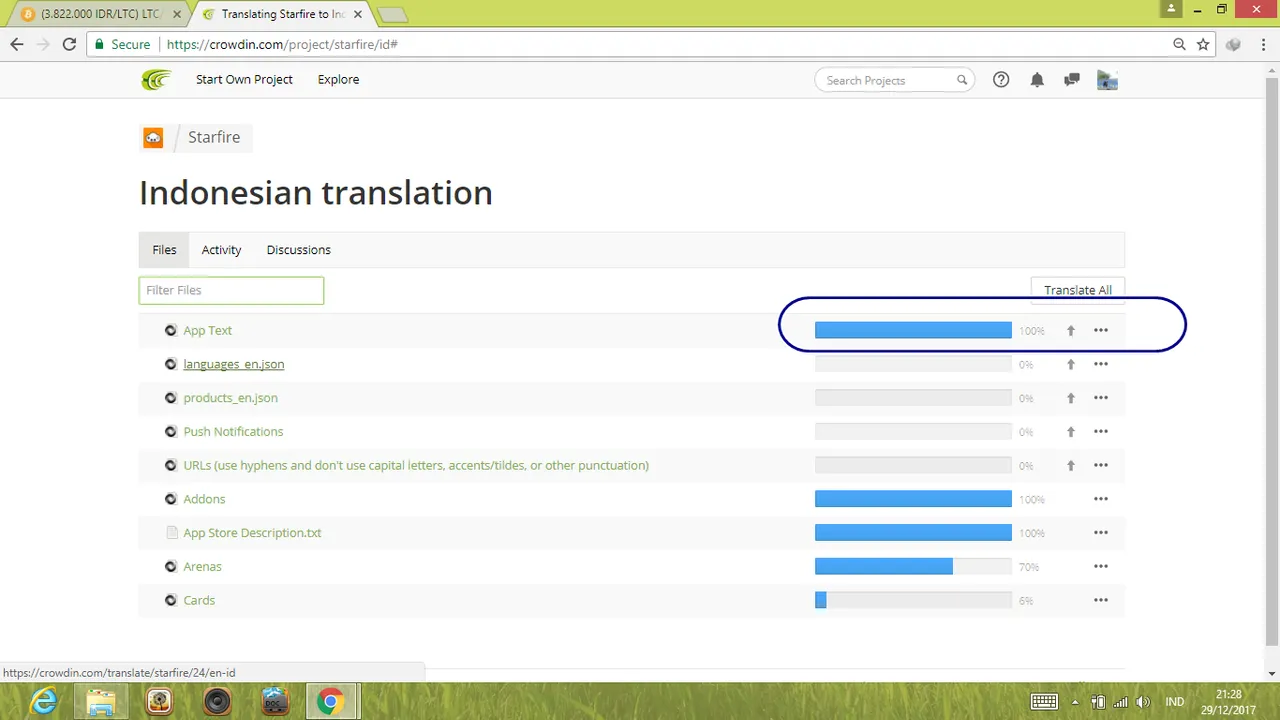Click the Chrome icon in taskbar
The height and width of the screenshot is (720, 1280).
coord(330,702)
